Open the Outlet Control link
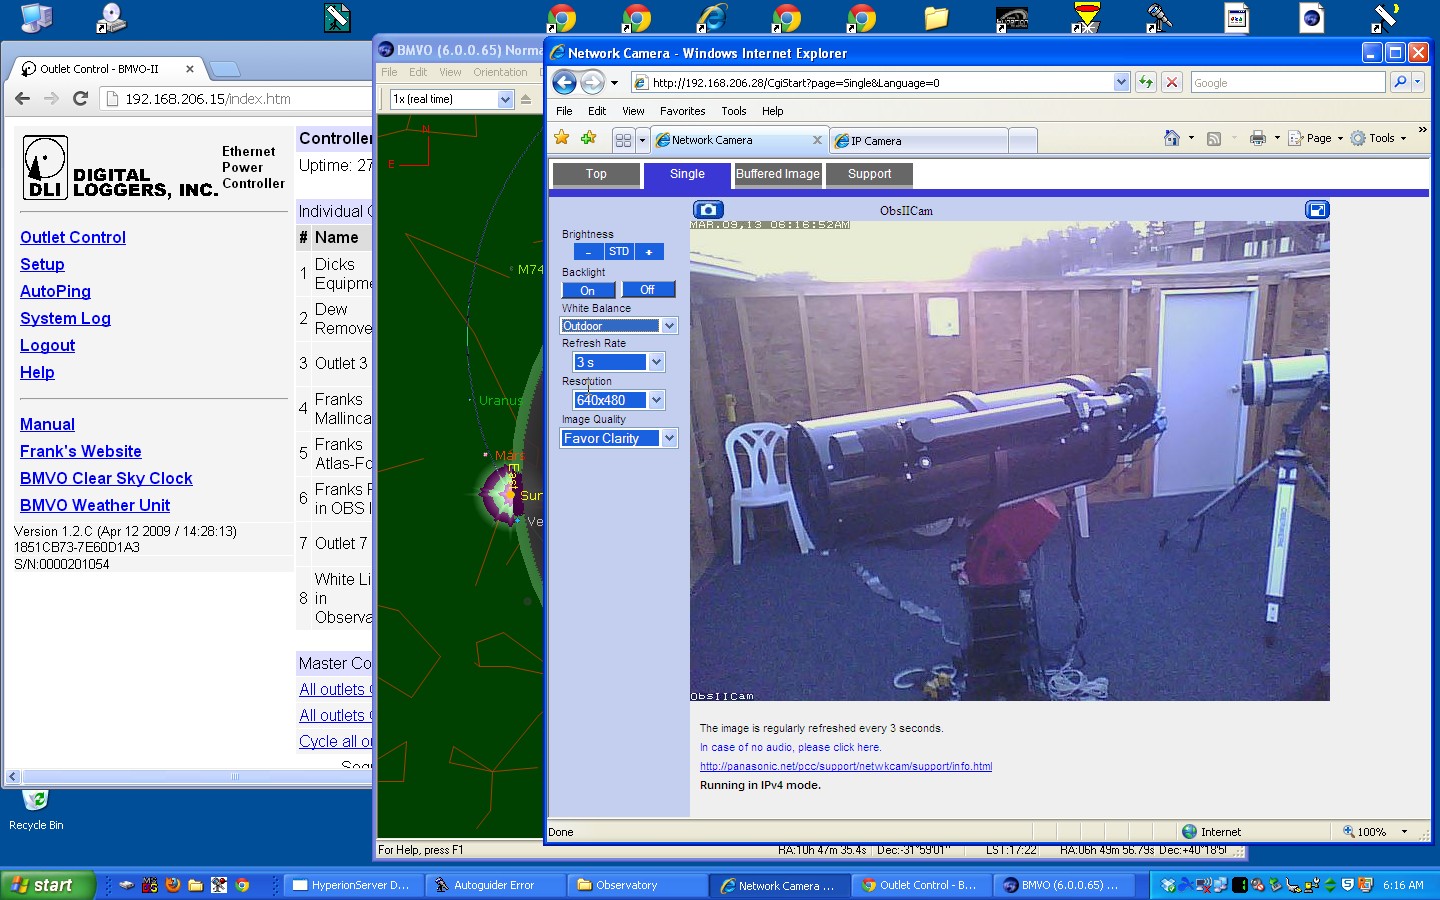This screenshot has height=900, width=1440. tap(73, 237)
